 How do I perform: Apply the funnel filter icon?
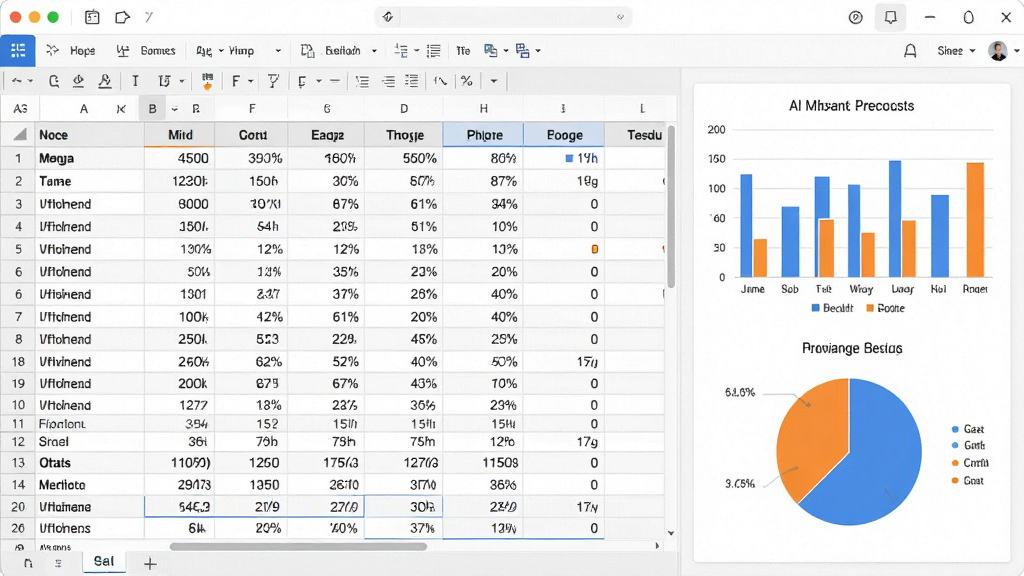click(273, 81)
